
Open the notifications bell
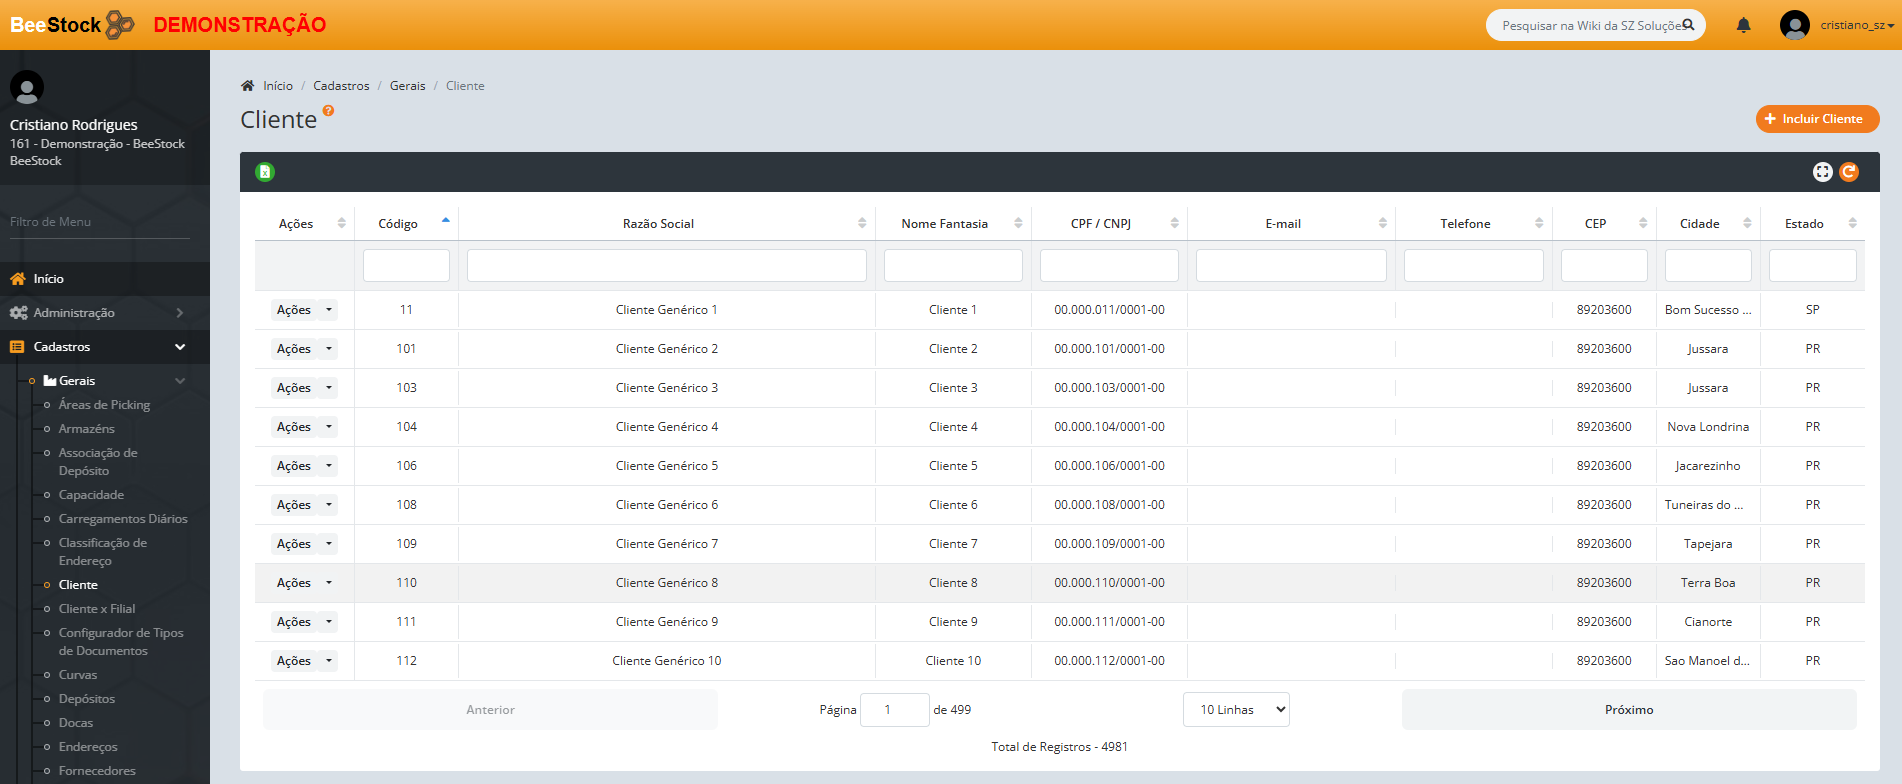tap(1743, 25)
